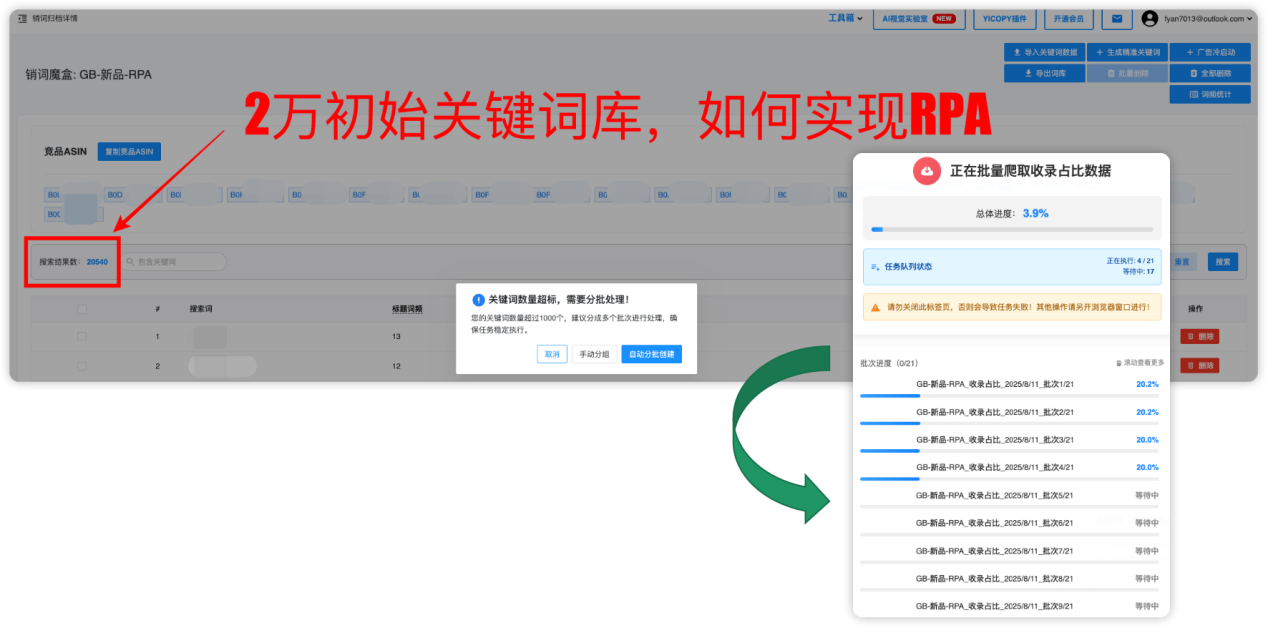Check the row 1 checkbox
Screen dimensions: 1268x628
pyautogui.click(x=82, y=337)
